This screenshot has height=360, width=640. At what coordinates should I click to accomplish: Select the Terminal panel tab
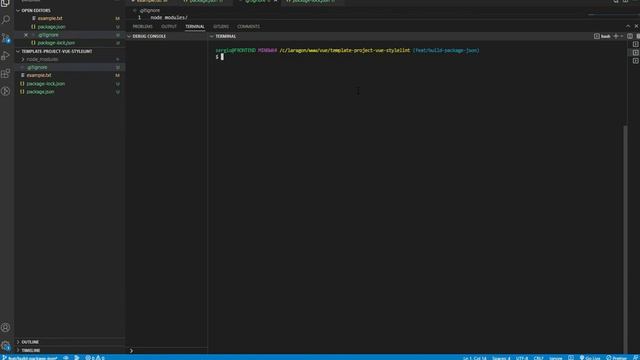(195, 27)
